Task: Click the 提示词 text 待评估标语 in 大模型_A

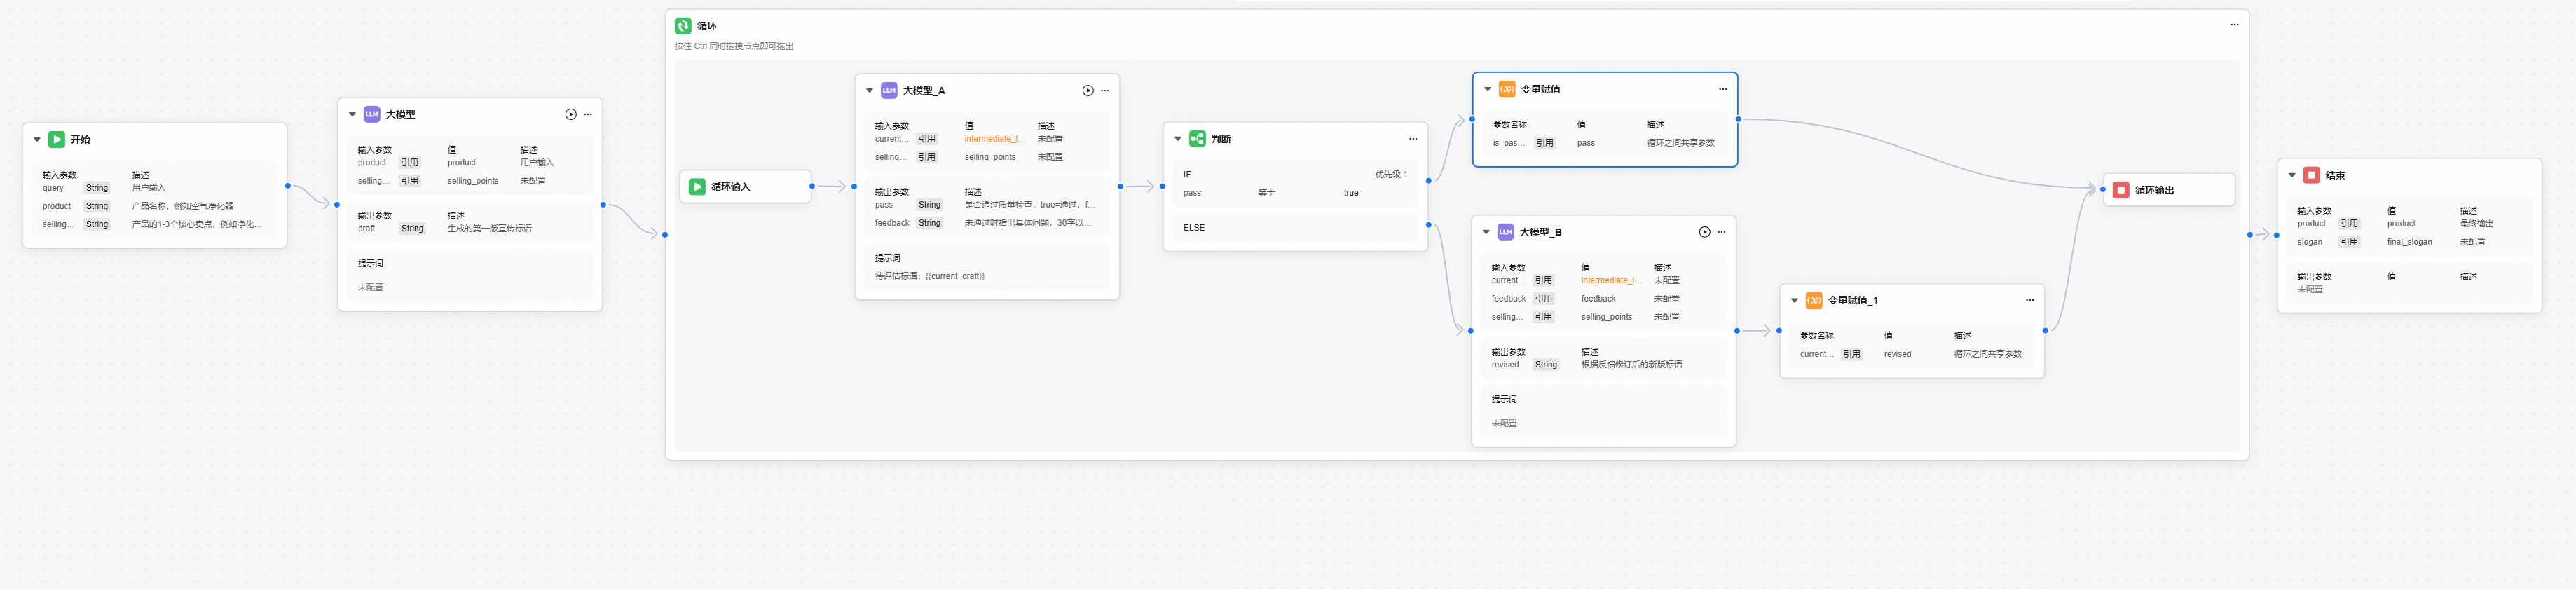Action: [930, 276]
